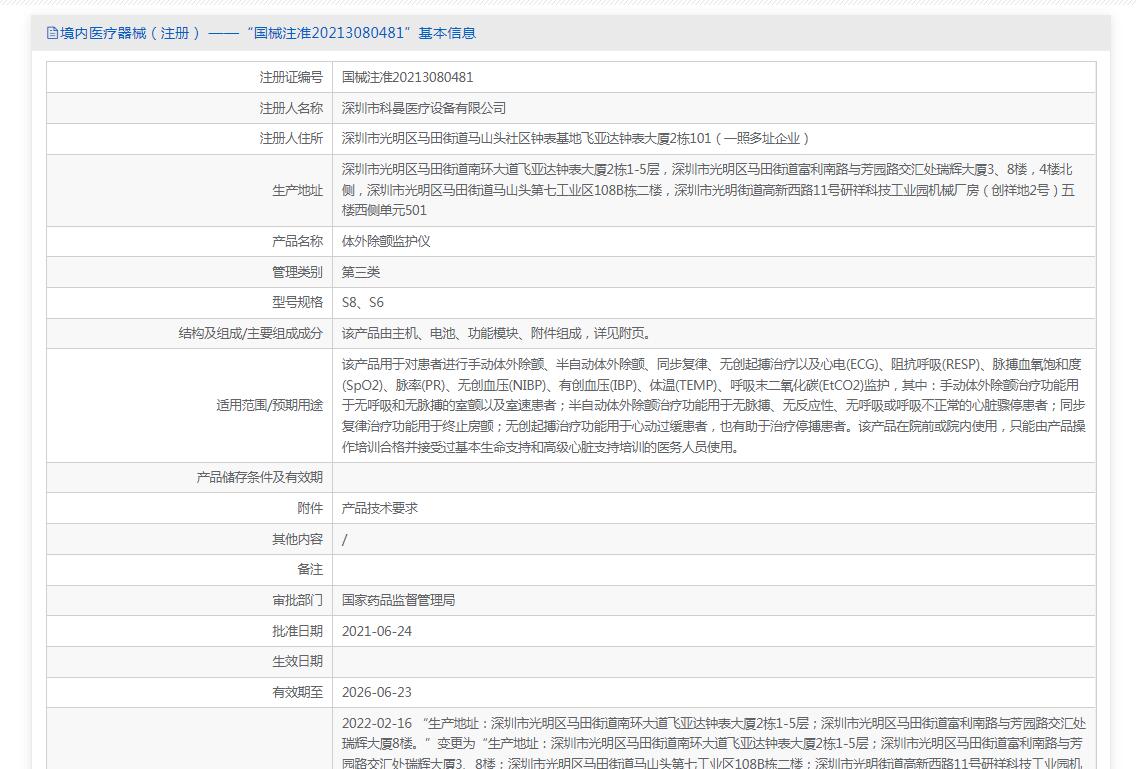Select the product name 体外除颤监护仪
1136x769 pixels.
click(386, 241)
